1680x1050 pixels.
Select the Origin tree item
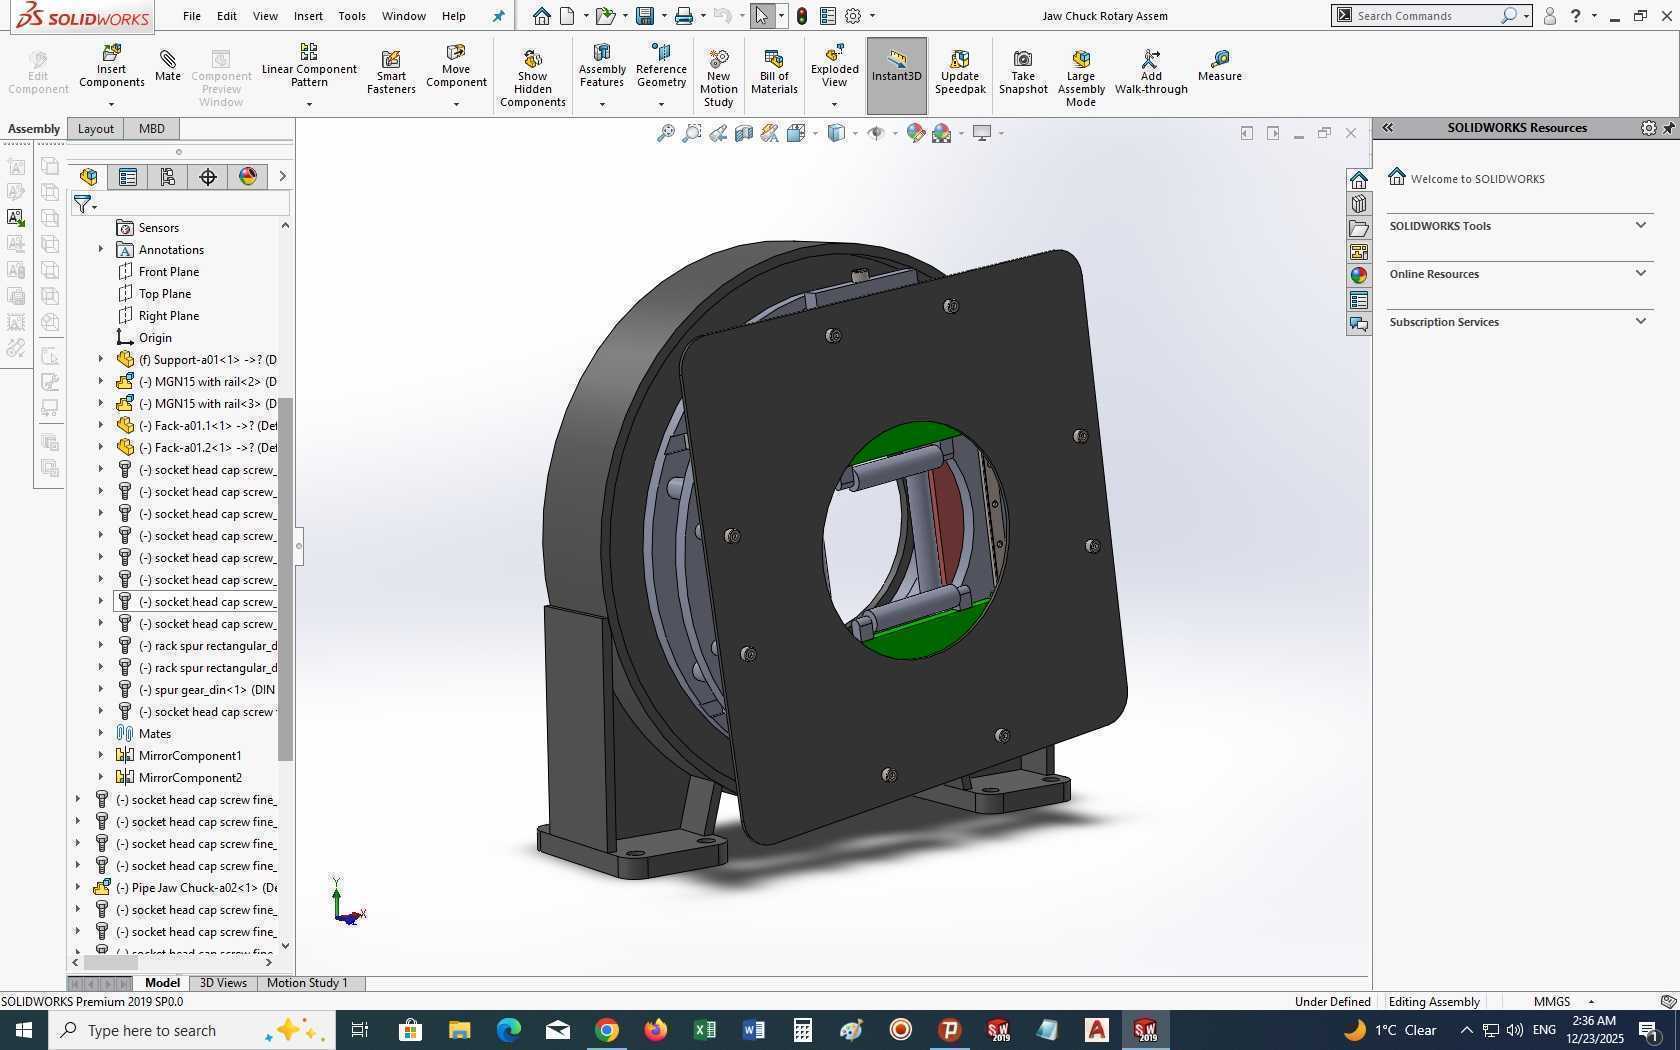click(x=155, y=337)
